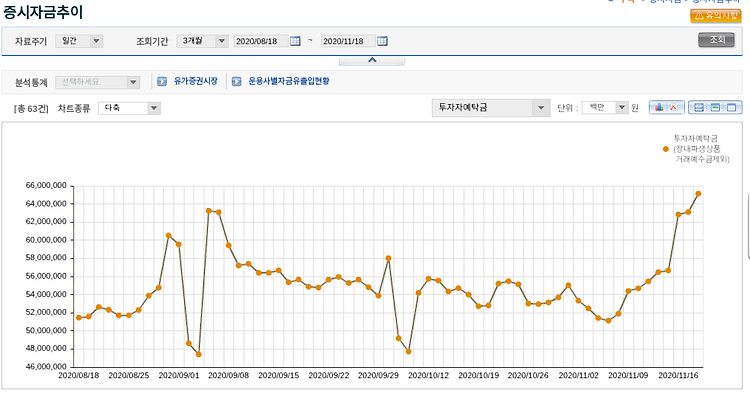This screenshot has width=750, height=393.
Task: Select split chart and table layout
Action: (x=699, y=108)
